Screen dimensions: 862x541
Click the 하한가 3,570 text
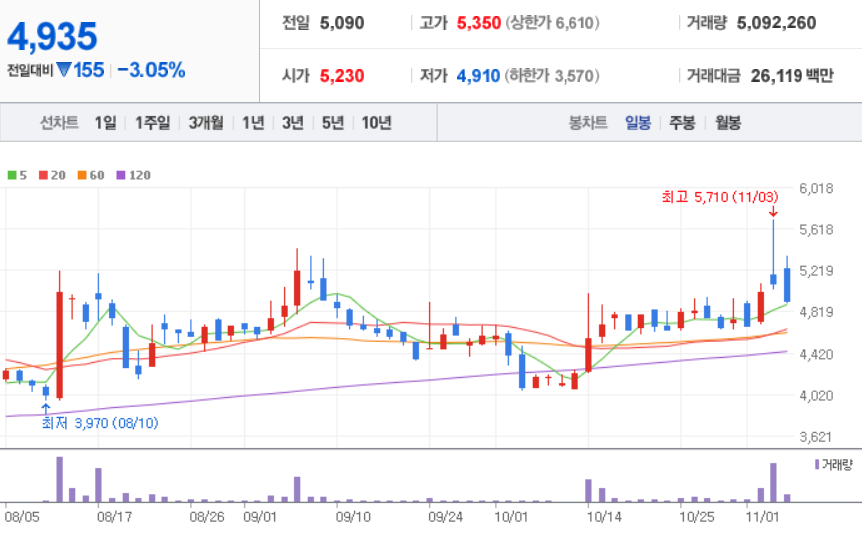(552, 75)
